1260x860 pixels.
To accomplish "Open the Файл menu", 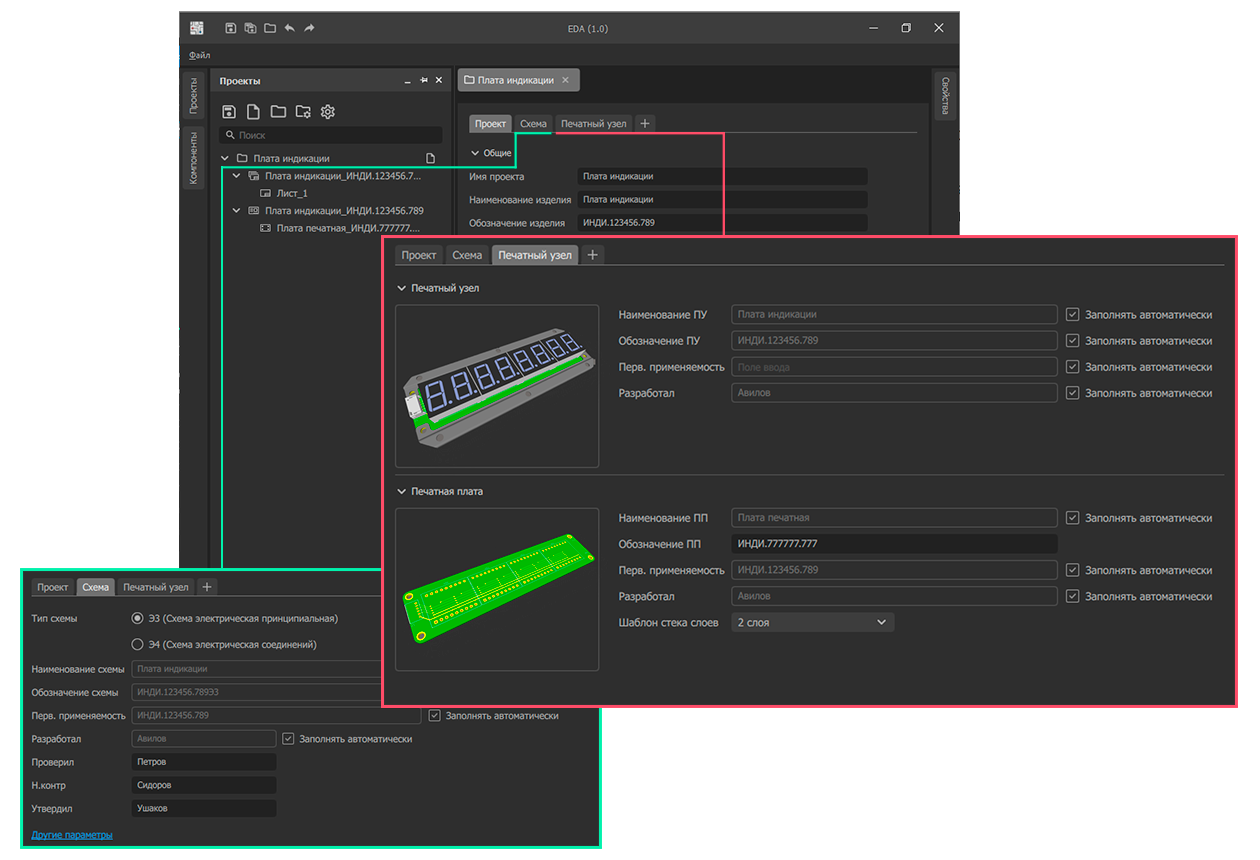I will pyautogui.click(x=200, y=56).
